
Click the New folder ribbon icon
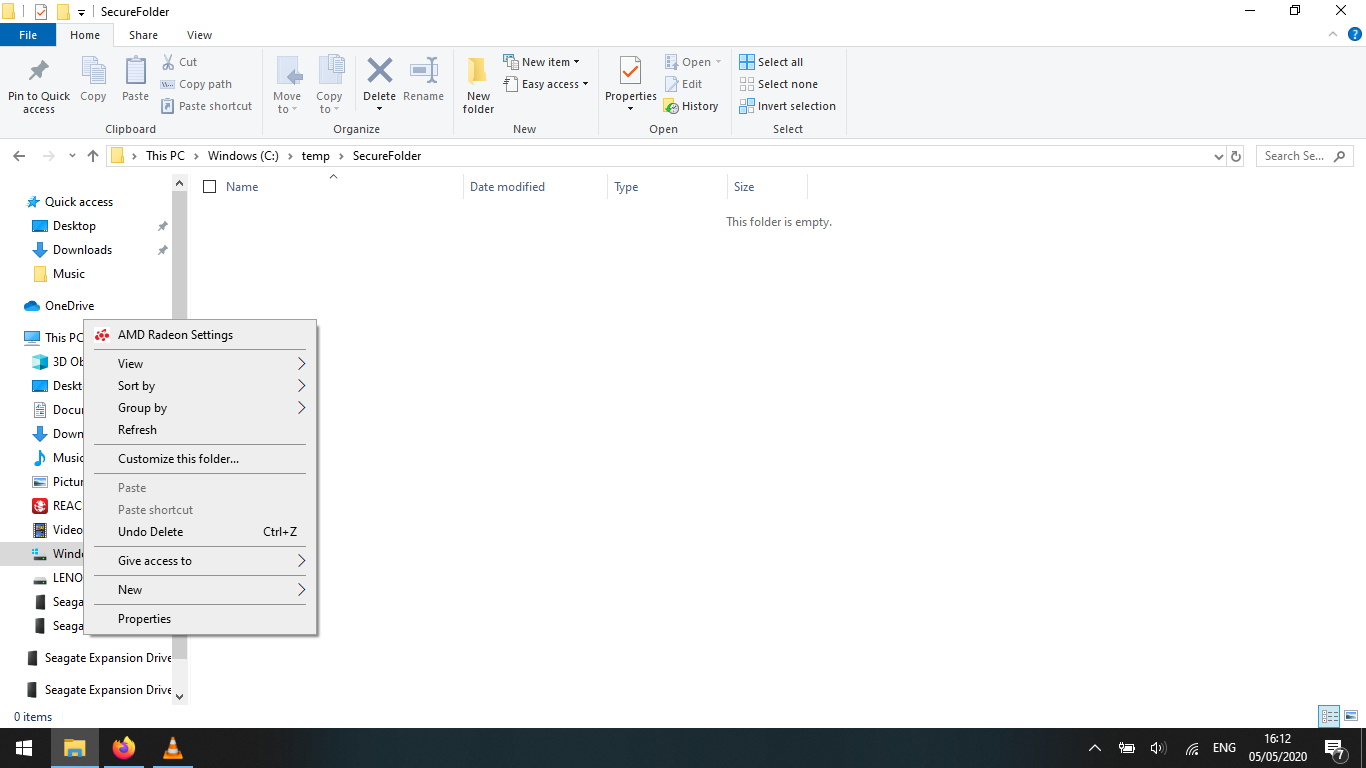[478, 72]
